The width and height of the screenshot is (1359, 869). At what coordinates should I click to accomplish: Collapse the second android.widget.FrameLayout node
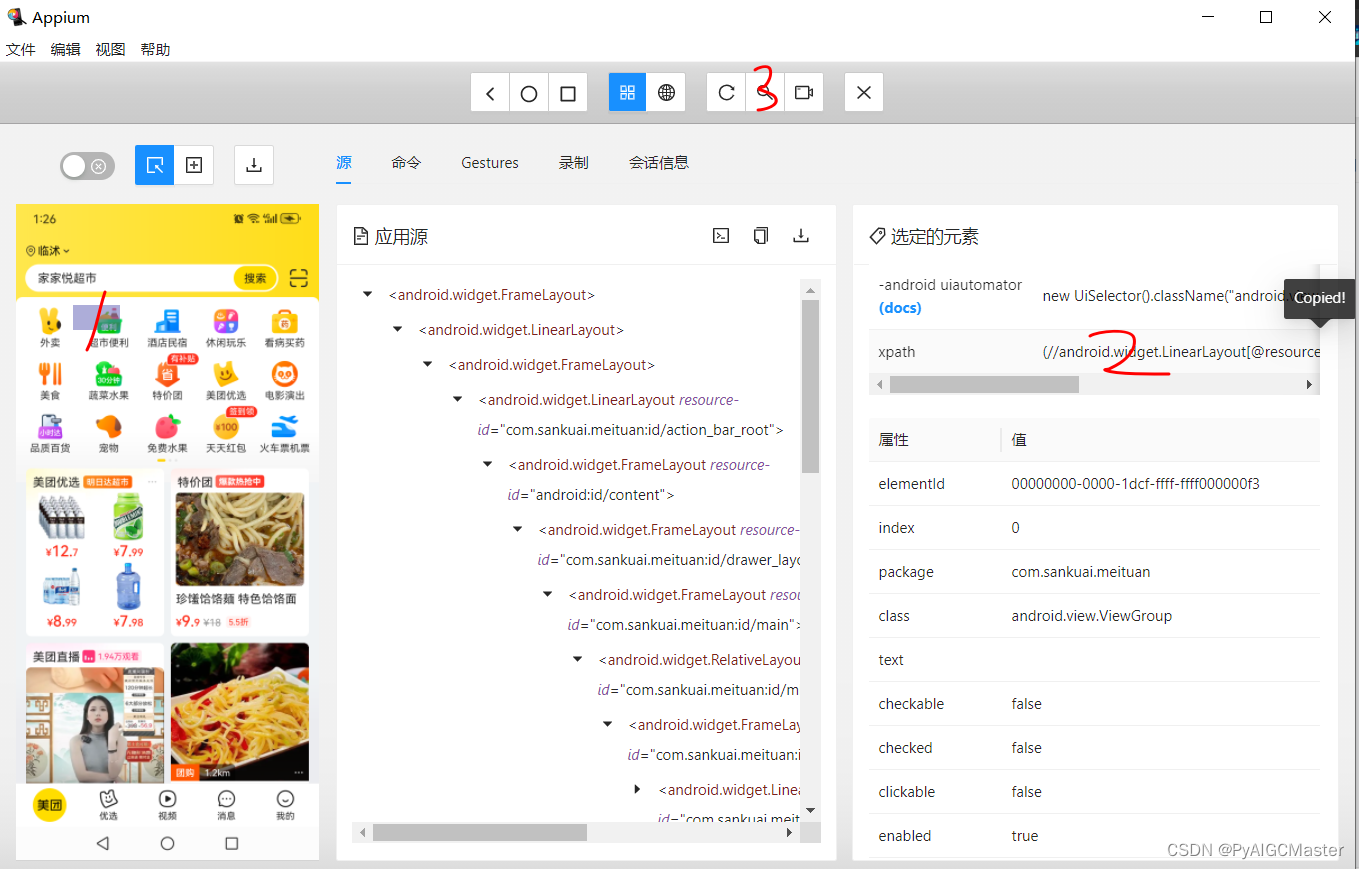point(428,365)
